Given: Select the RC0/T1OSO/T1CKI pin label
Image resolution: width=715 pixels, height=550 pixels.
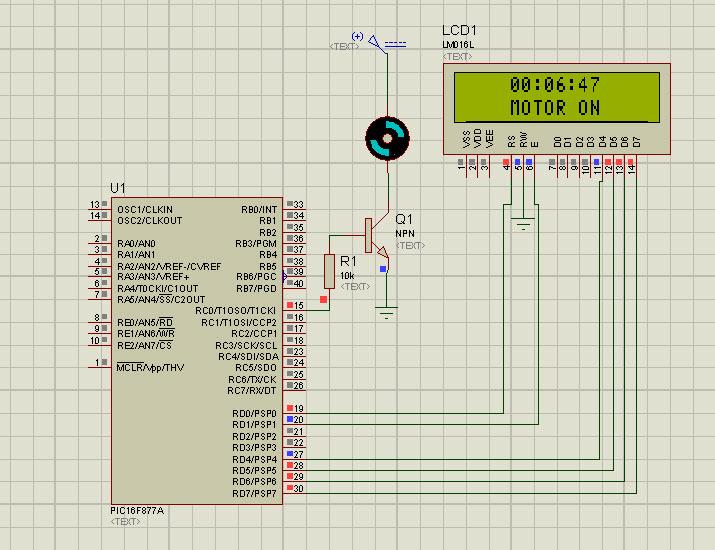Looking at the screenshot, I should pyautogui.click(x=236, y=311).
